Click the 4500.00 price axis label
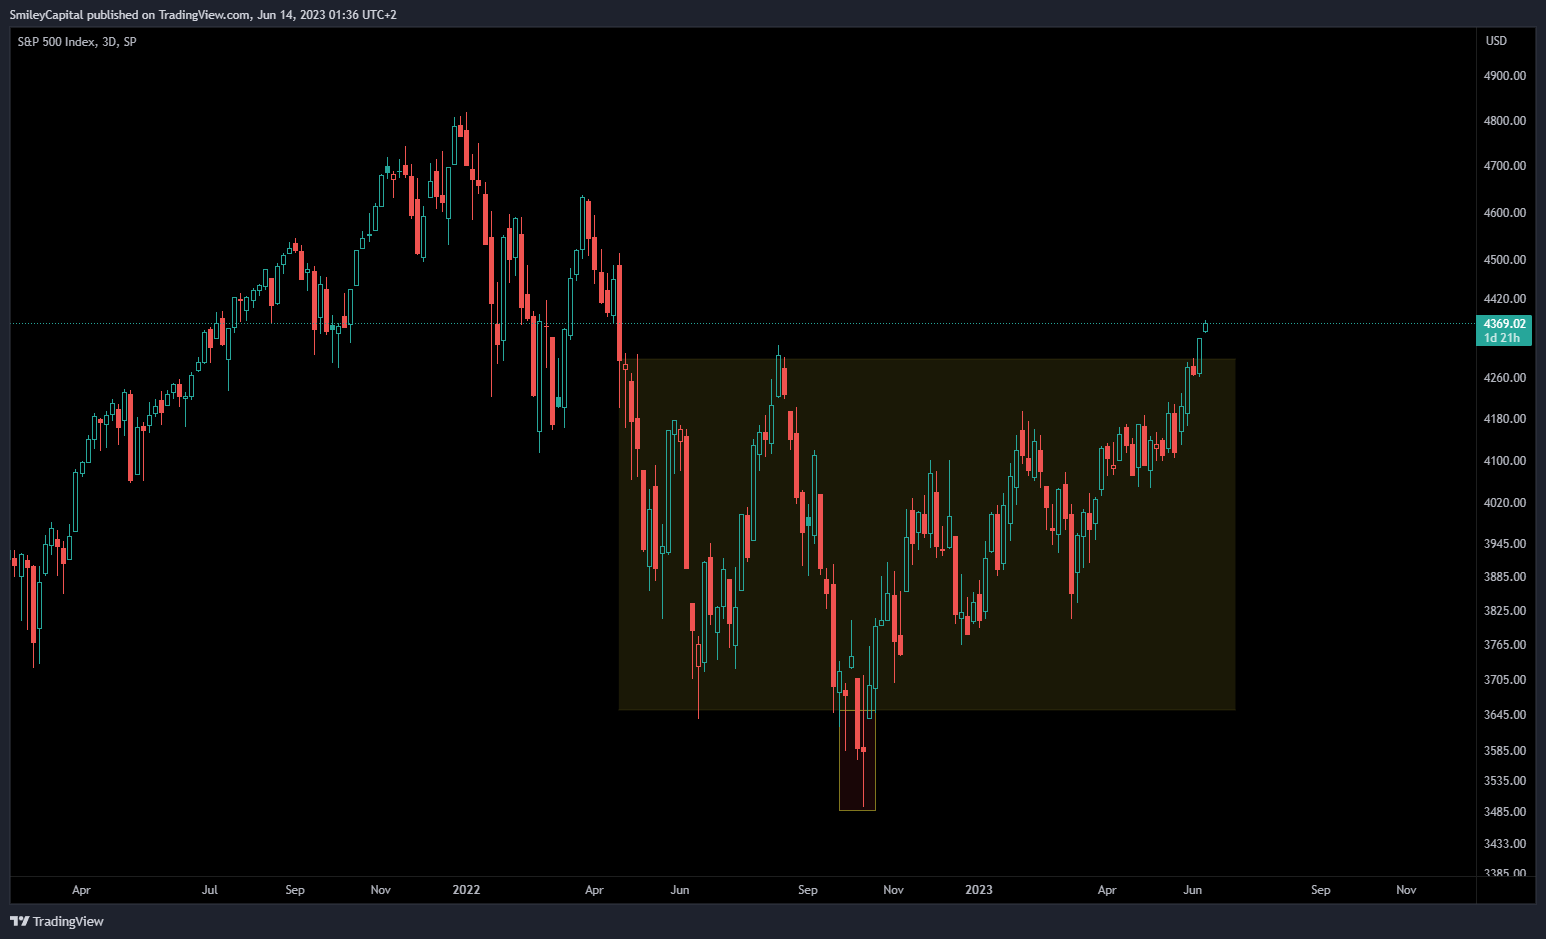The width and height of the screenshot is (1546, 939). (1505, 260)
